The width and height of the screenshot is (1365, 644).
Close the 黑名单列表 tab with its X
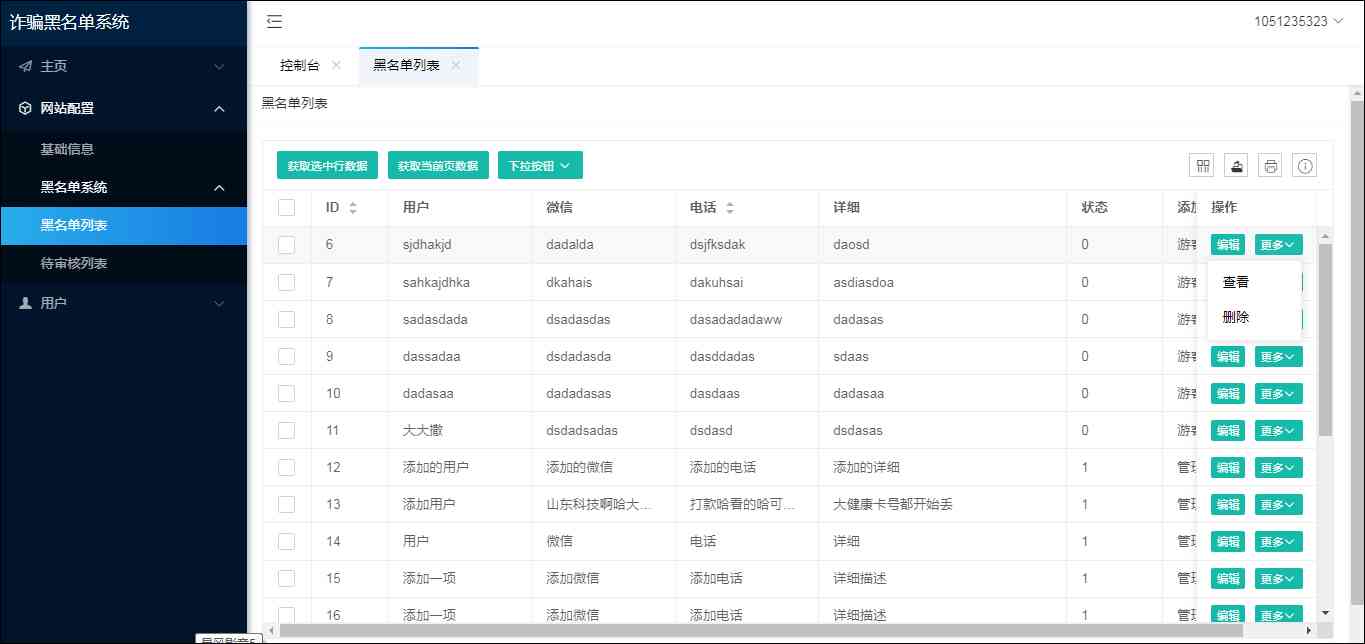pos(456,65)
